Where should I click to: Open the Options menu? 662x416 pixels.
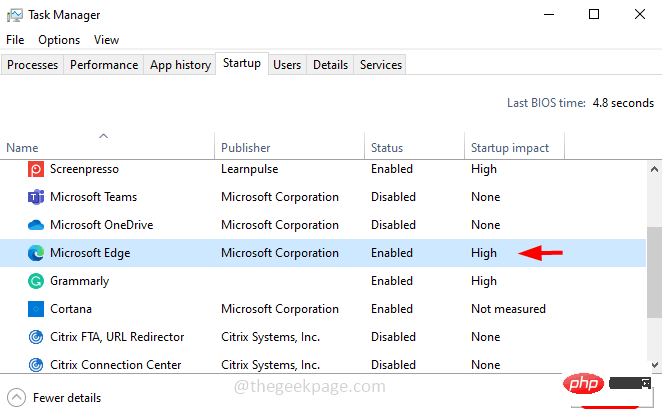coord(59,40)
